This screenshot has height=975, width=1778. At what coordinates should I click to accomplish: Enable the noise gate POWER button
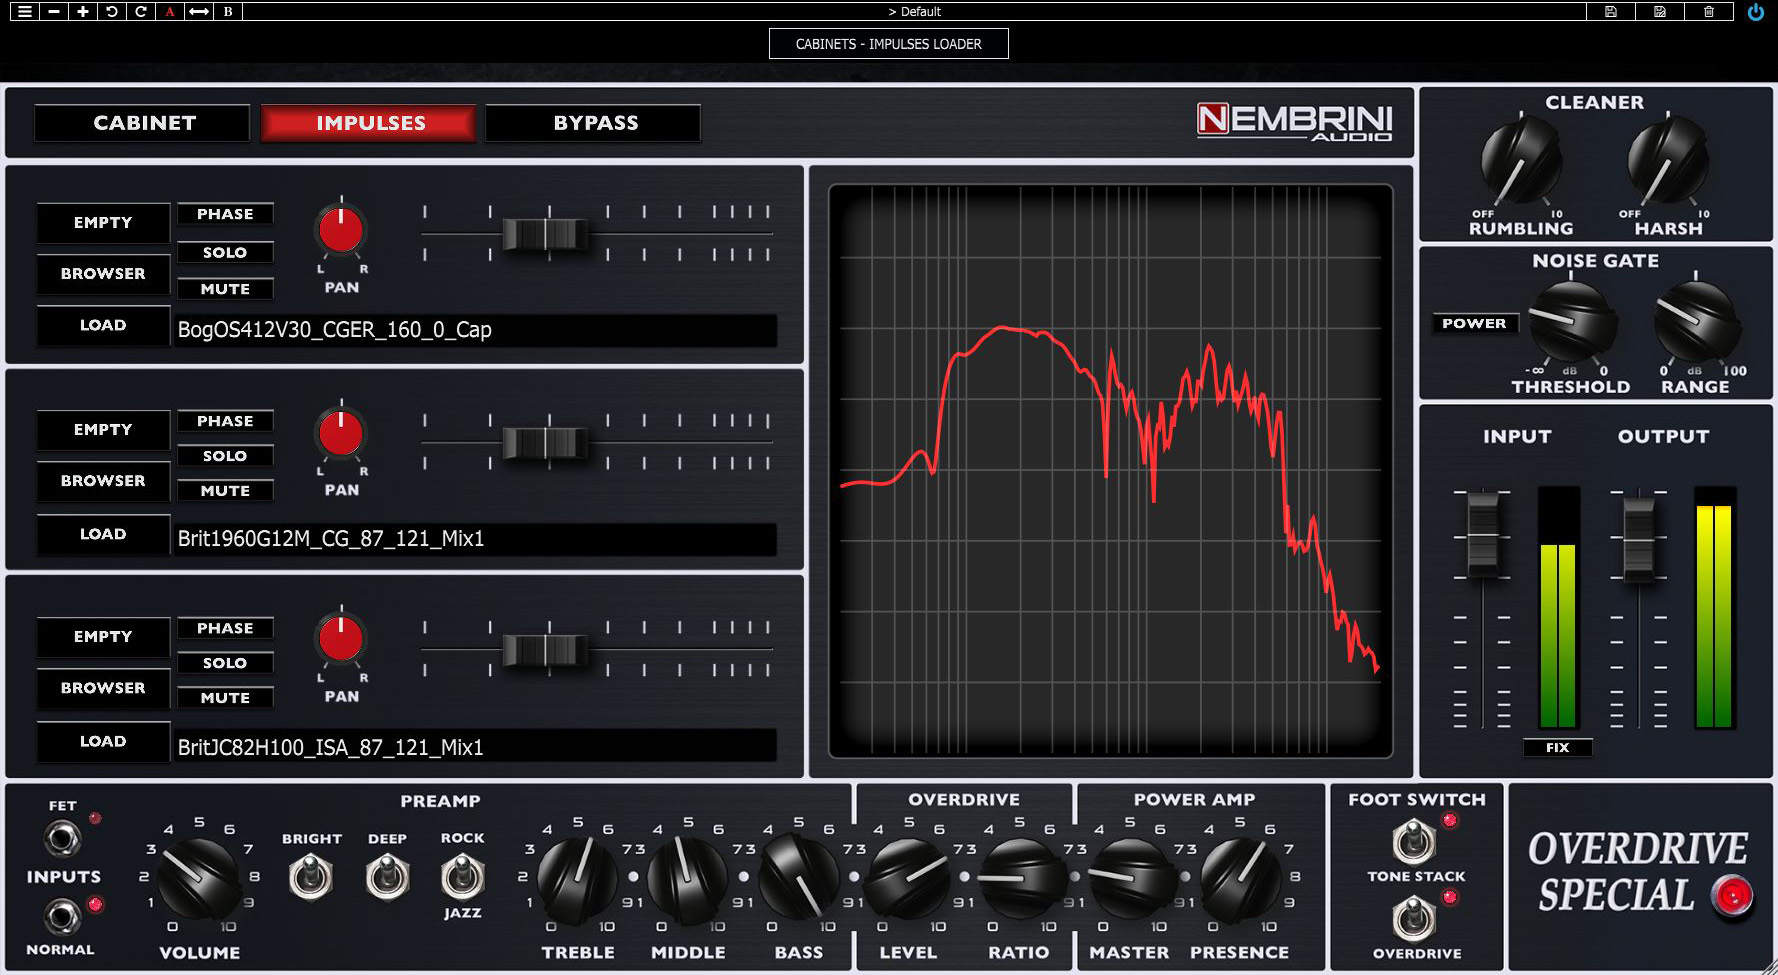(x=1475, y=323)
